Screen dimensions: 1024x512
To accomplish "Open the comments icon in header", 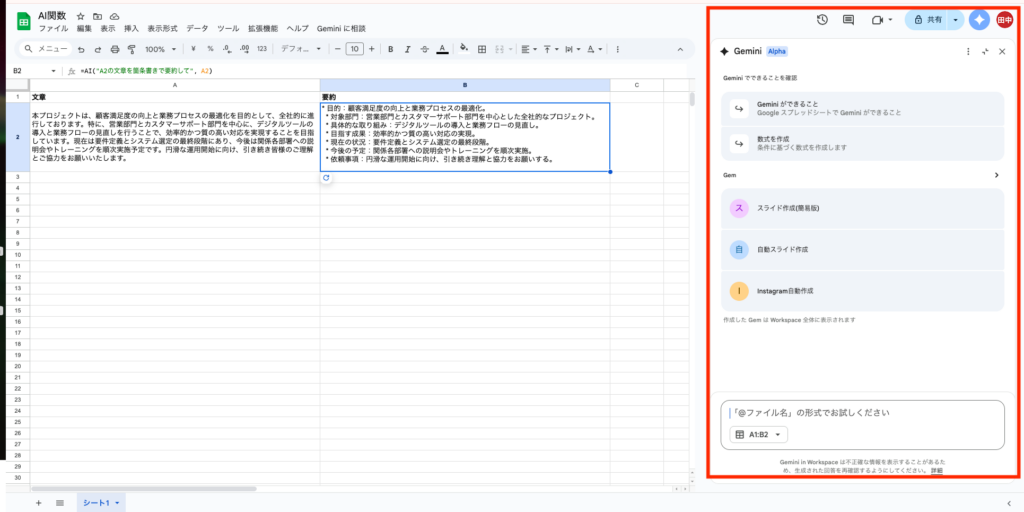I will pyautogui.click(x=848, y=19).
